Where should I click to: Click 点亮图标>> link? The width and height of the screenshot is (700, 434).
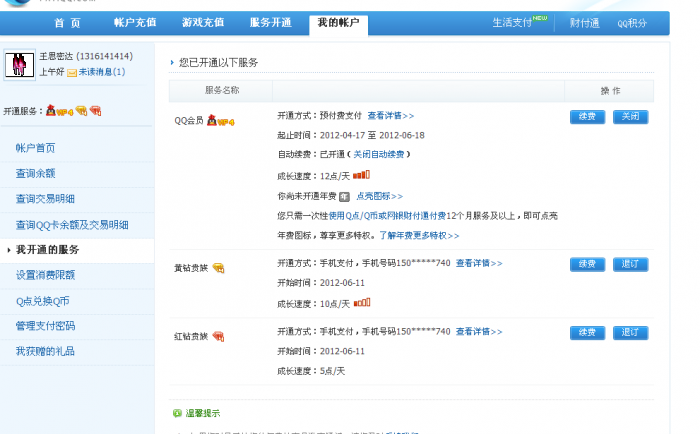pos(379,196)
